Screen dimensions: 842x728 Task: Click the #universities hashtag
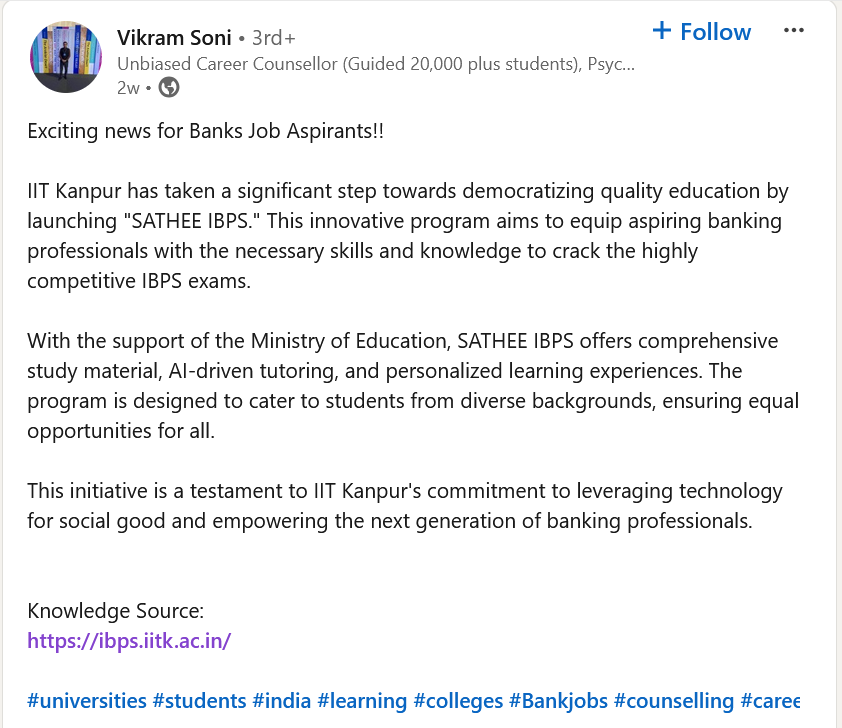click(x=87, y=701)
